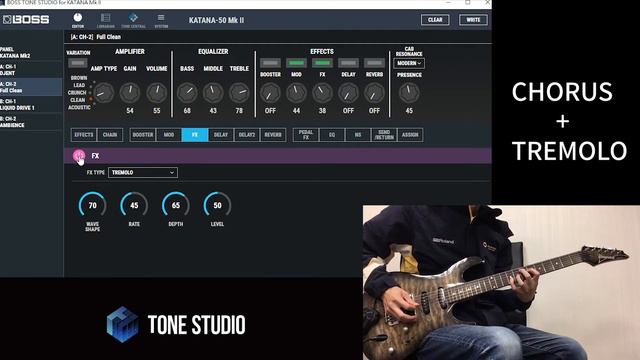This screenshot has width=640, height=360.
Task: Switch to the Chain tab
Action: [110, 135]
